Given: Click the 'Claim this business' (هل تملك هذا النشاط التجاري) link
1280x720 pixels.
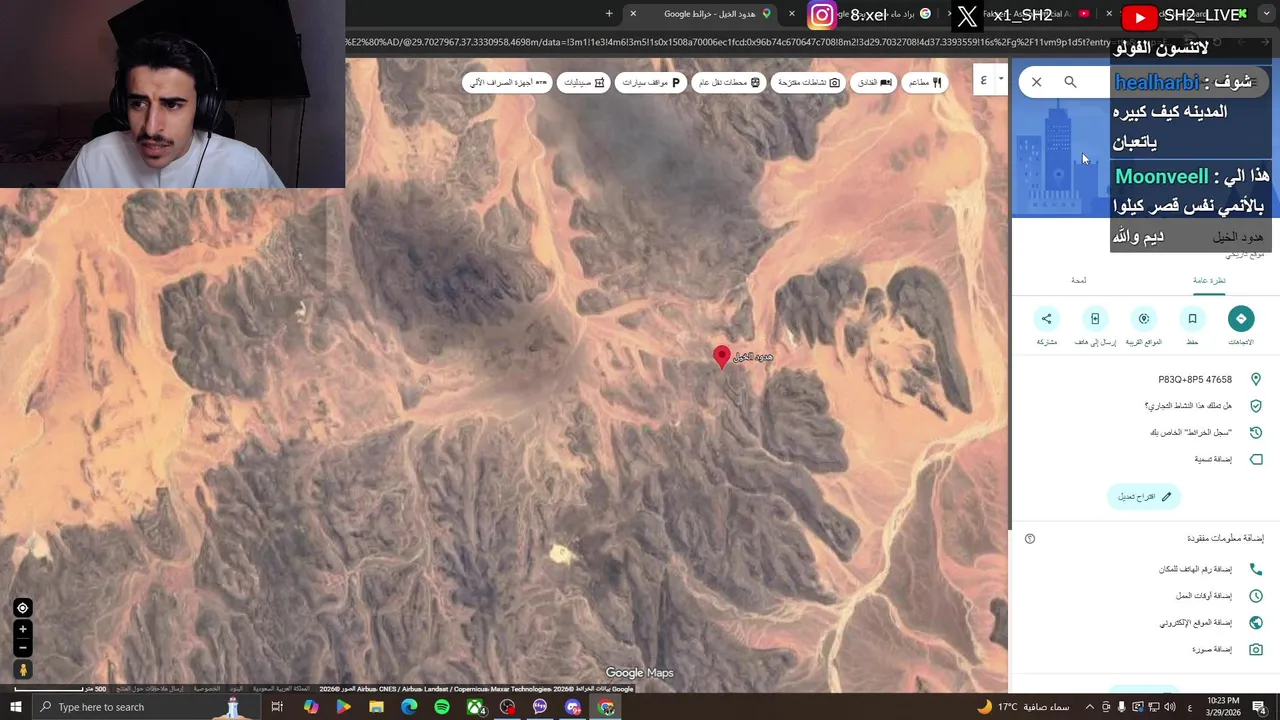Looking at the screenshot, I should [1188, 406].
